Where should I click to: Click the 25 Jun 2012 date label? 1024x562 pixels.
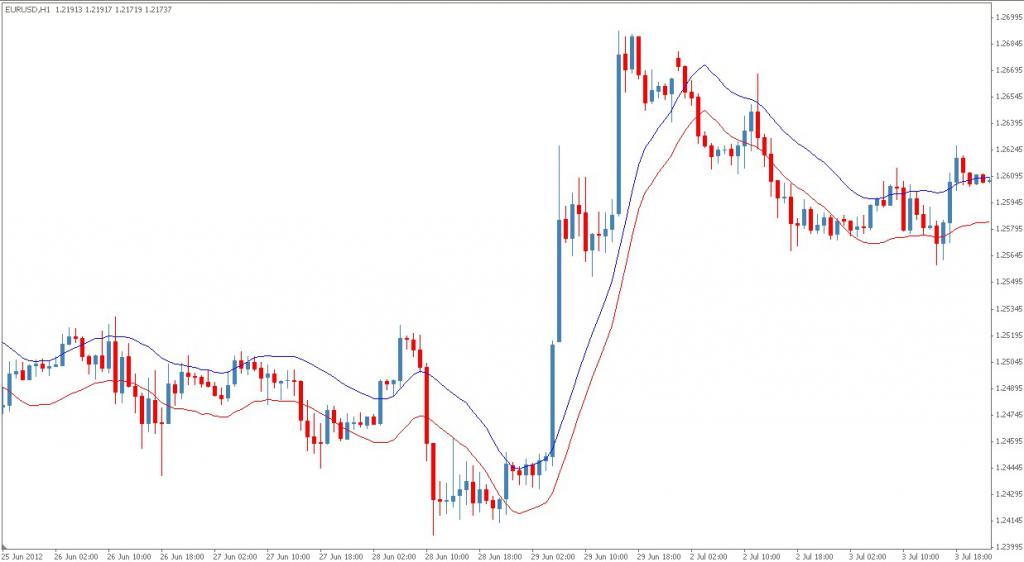coord(22,557)
